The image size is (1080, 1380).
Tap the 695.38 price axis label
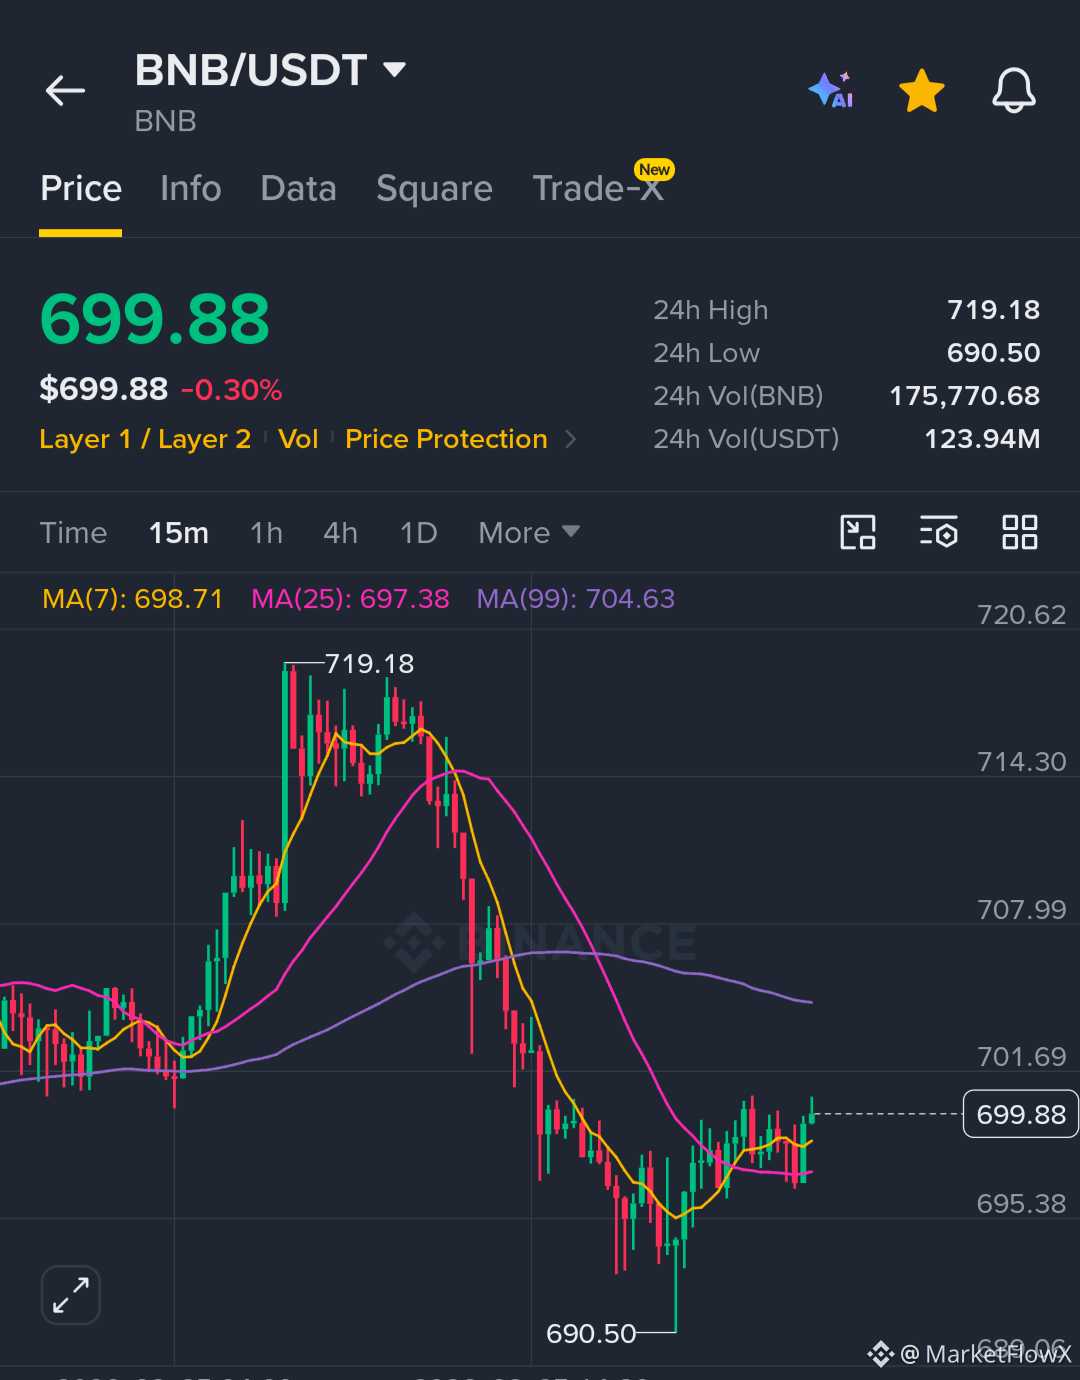1021,1204
